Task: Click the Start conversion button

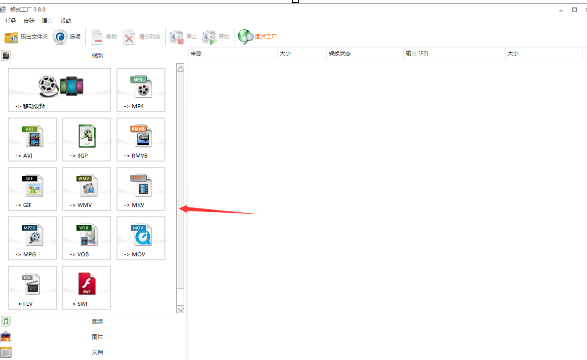Action: 215,37
